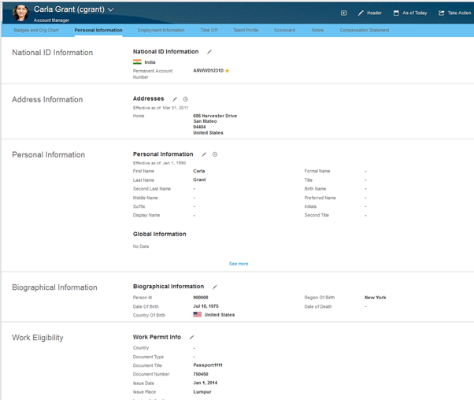
Task: Switch to the Scorecard tab
Action: tap(284, 30)
